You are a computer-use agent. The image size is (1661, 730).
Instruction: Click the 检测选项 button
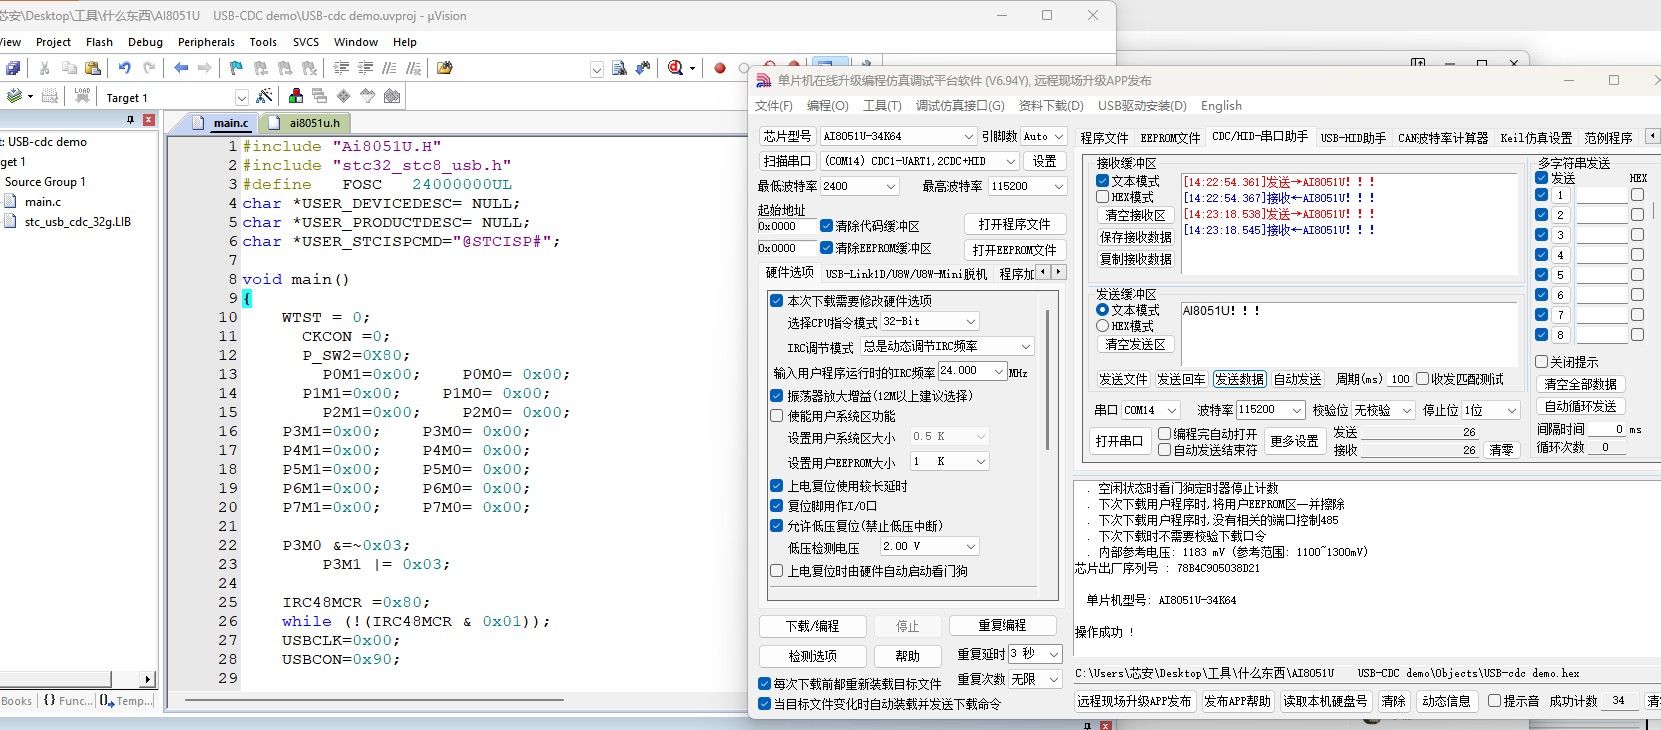pyautogui.click(x=812, y=656)
